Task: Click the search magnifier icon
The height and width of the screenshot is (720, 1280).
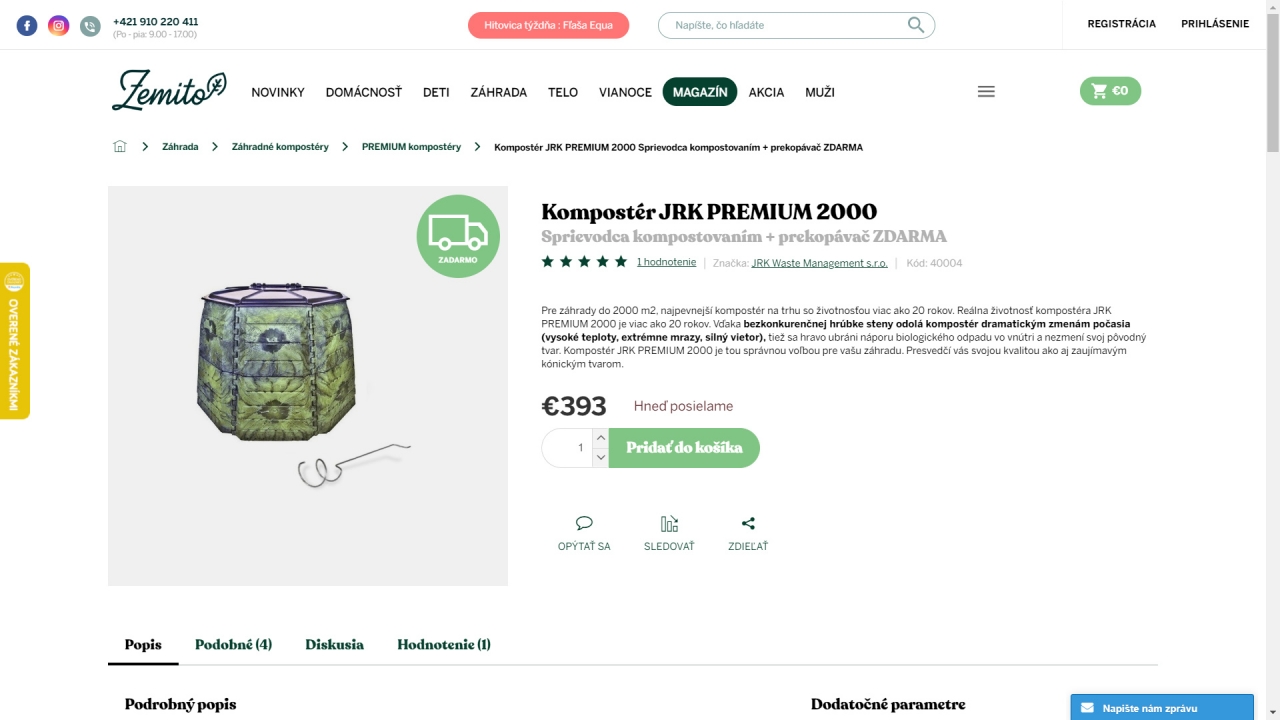Action: pyautogui.click(x=916, y=25)
